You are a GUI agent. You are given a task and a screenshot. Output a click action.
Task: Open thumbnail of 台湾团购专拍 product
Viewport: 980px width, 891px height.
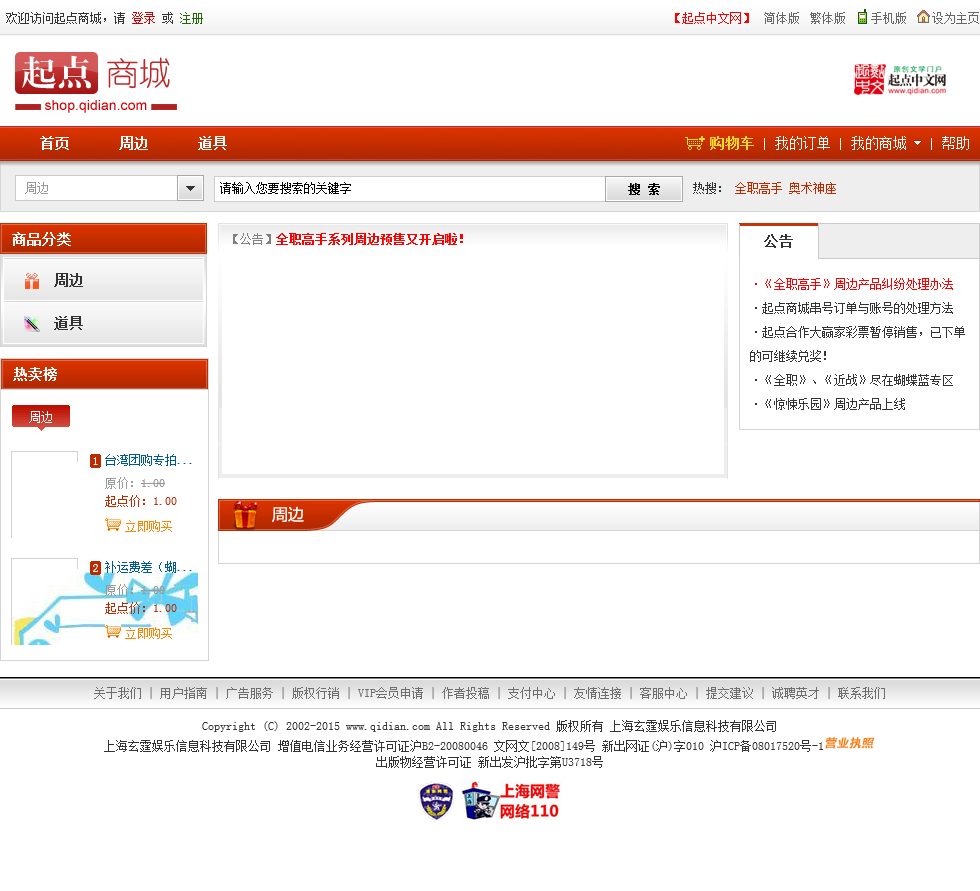coord(45,495)
